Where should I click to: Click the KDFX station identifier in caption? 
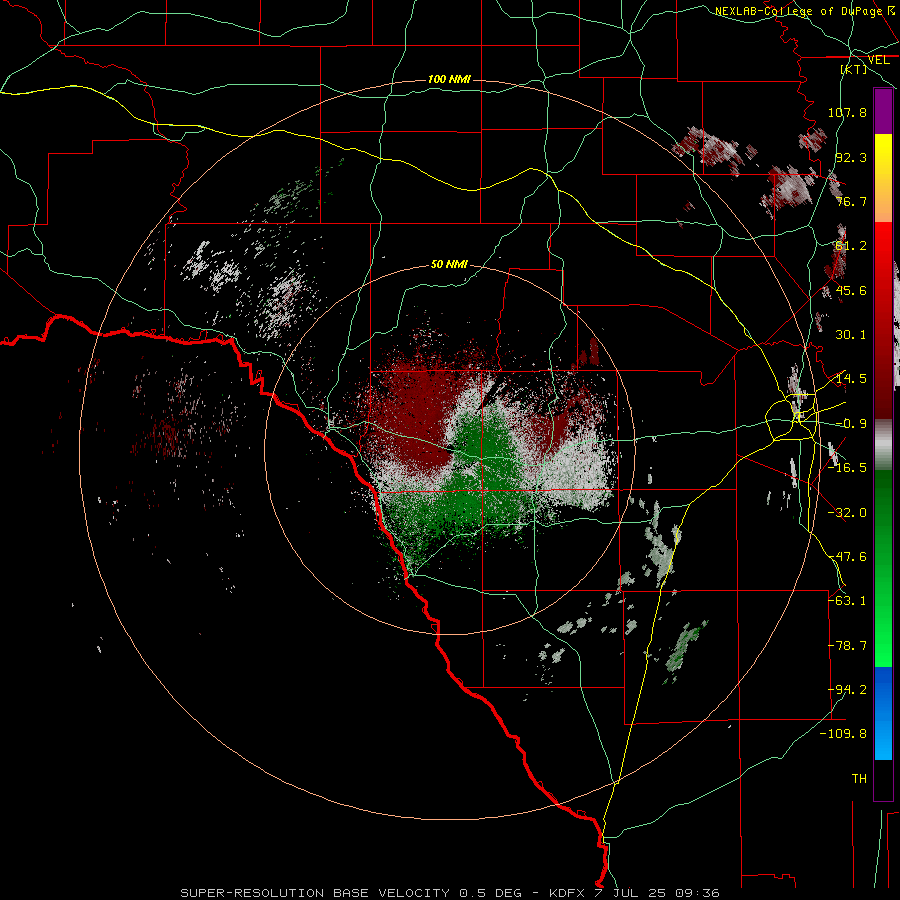coord(565,893)
